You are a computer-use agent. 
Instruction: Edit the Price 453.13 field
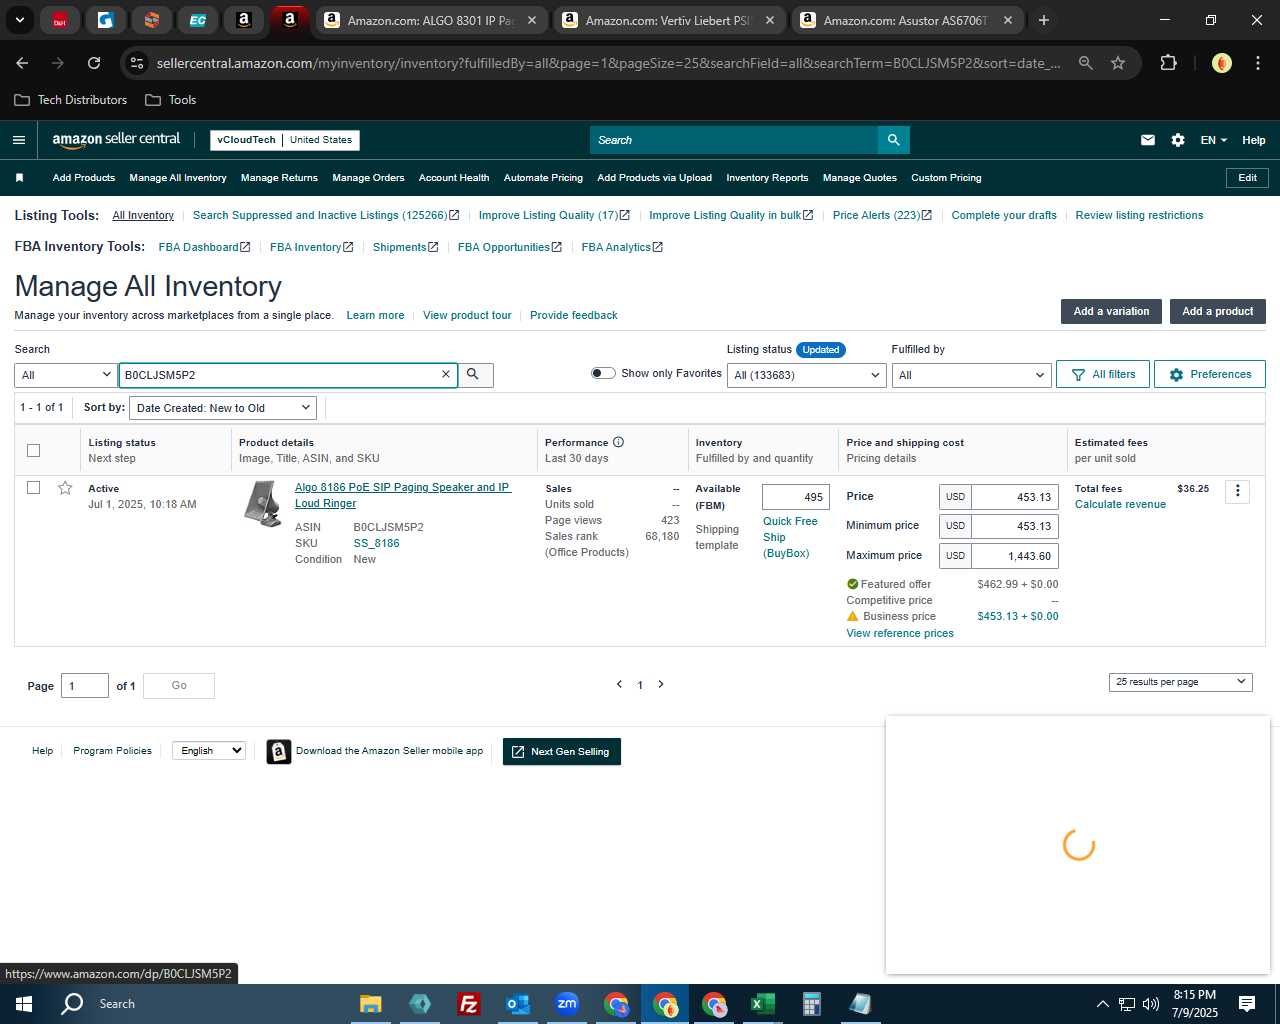point(1015,497)
